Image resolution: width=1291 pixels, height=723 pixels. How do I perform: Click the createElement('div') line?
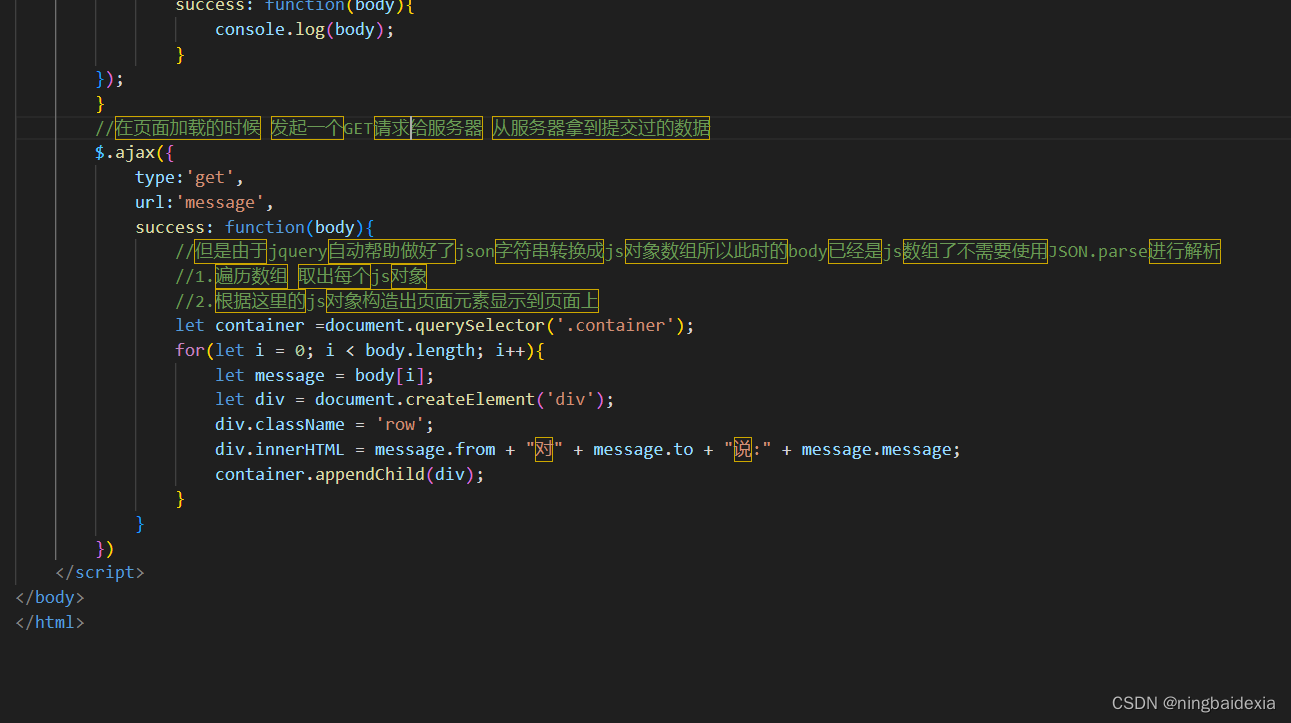(415, 400)
